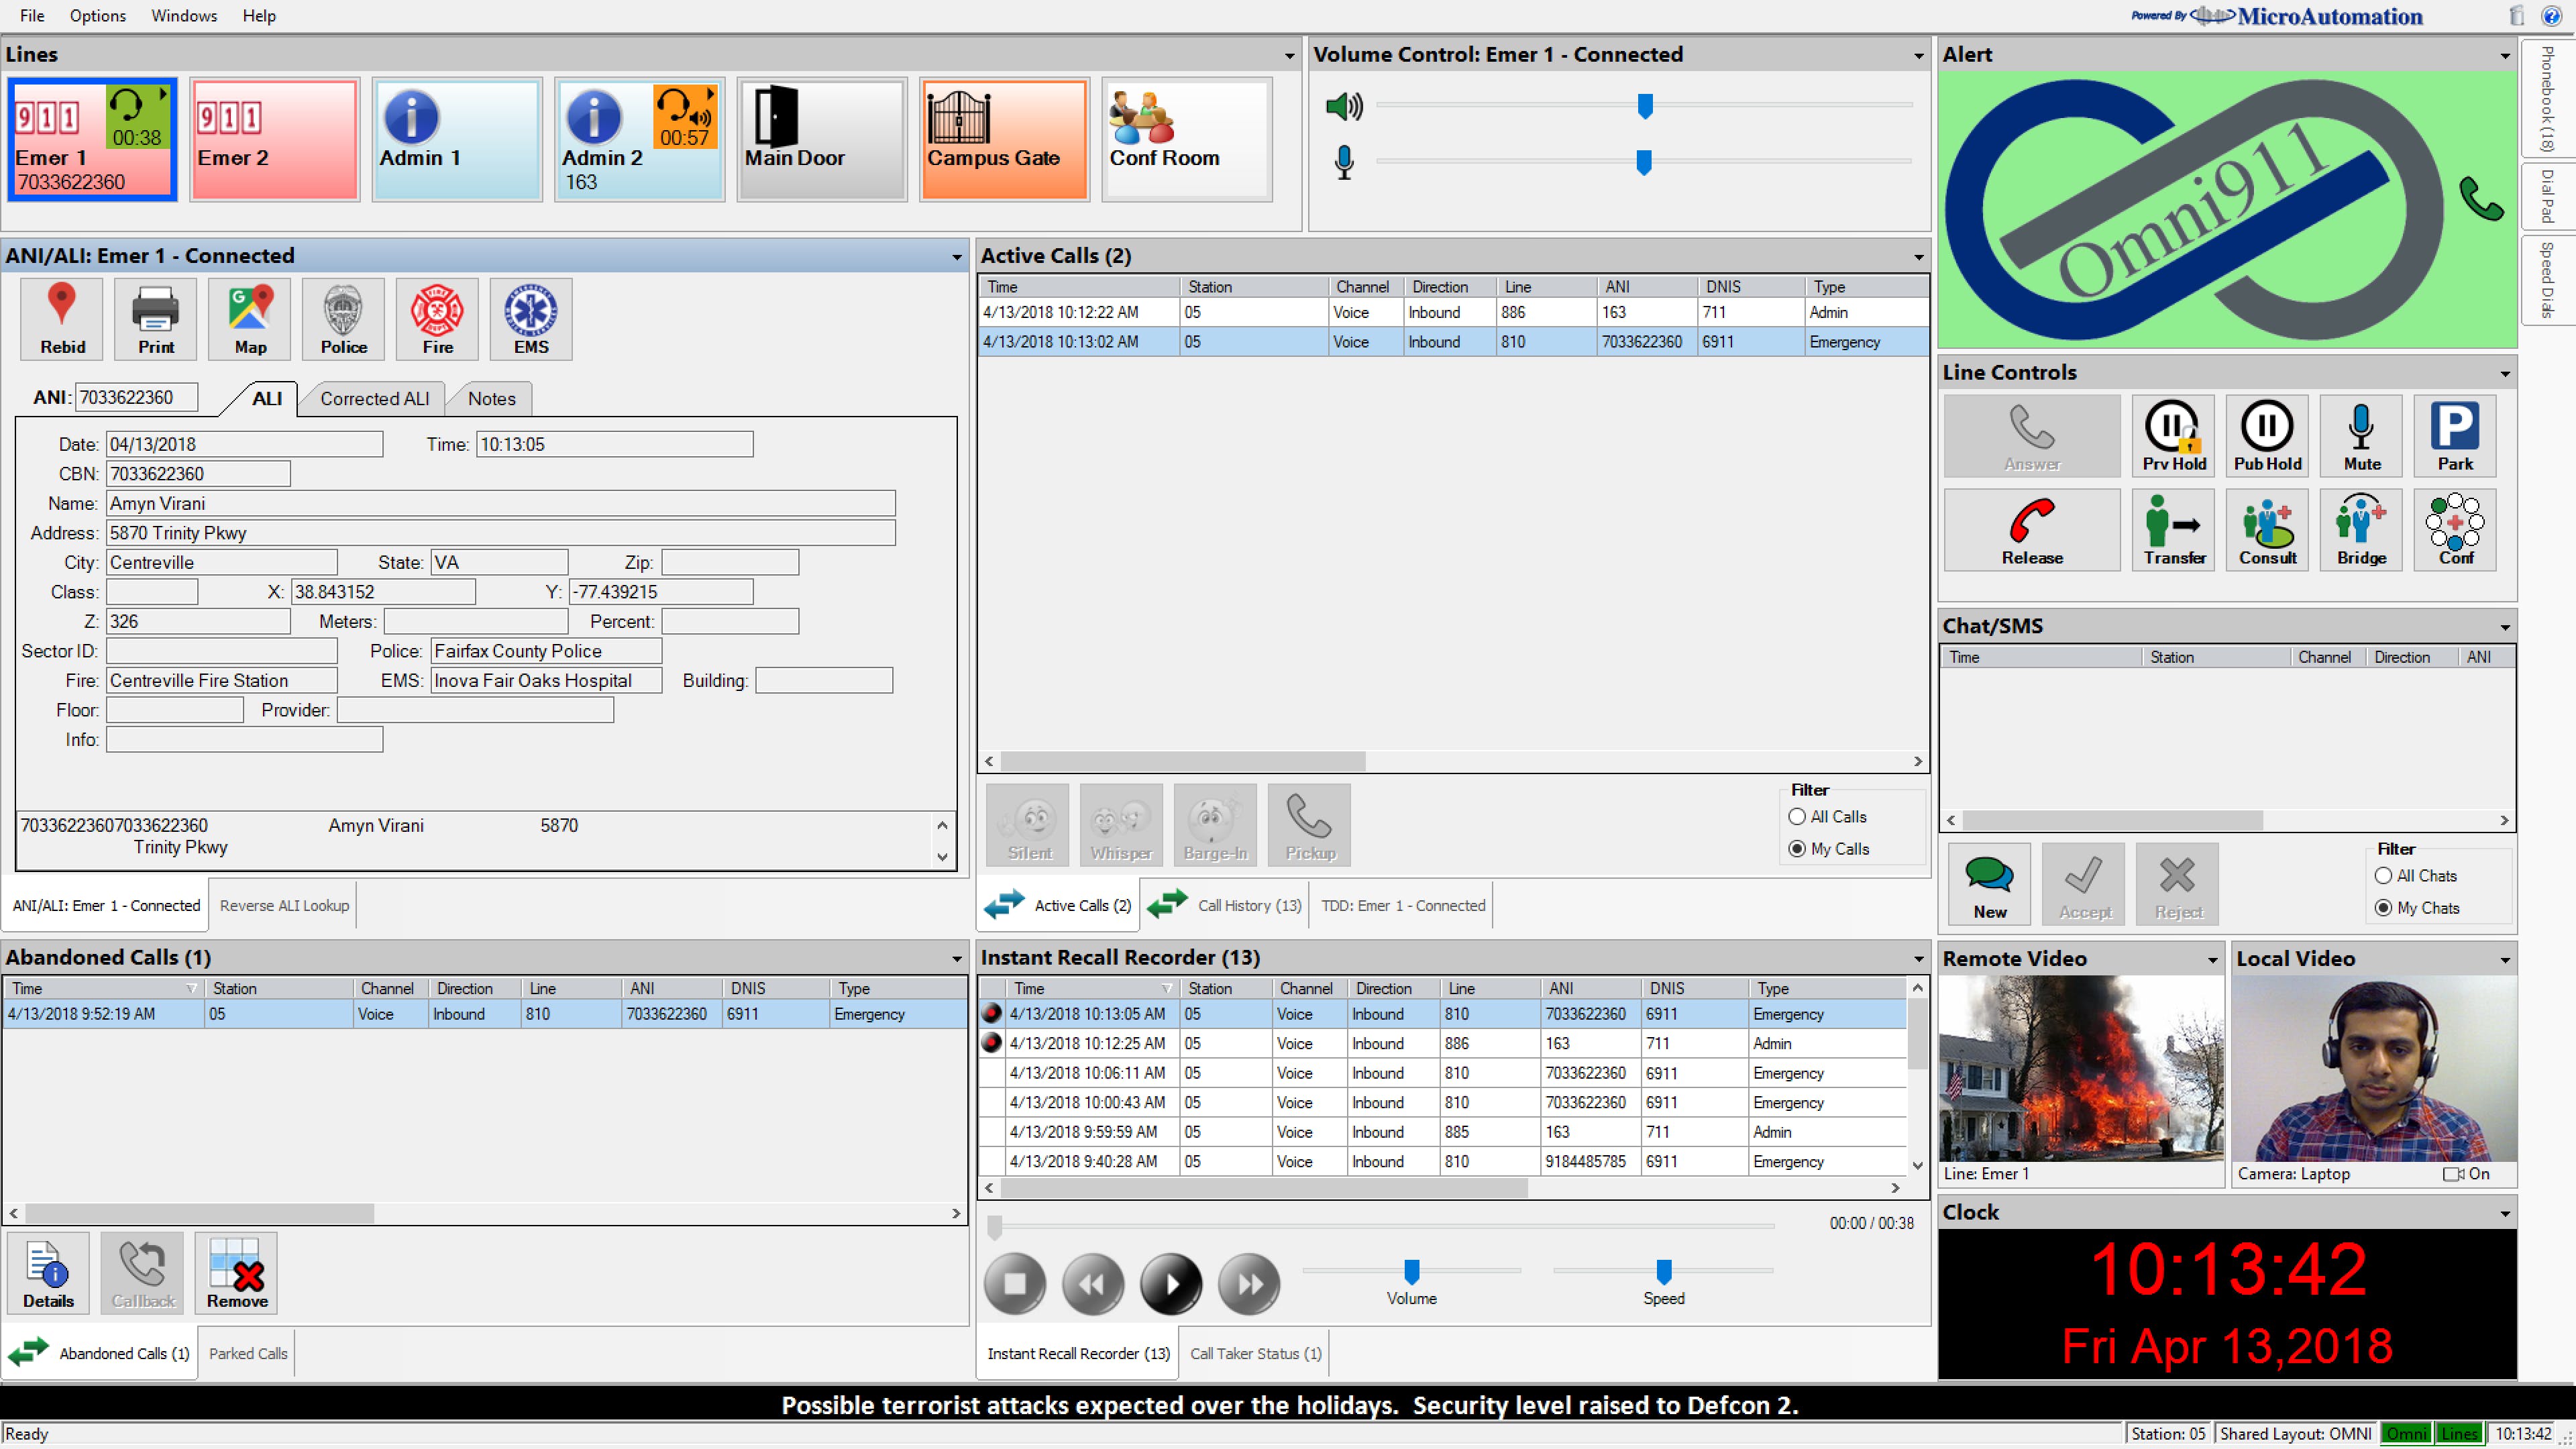Choose the My Calls filter radio
Image resolution: width=2576 pixels, height=1449 pixels.
[1797, 849]
